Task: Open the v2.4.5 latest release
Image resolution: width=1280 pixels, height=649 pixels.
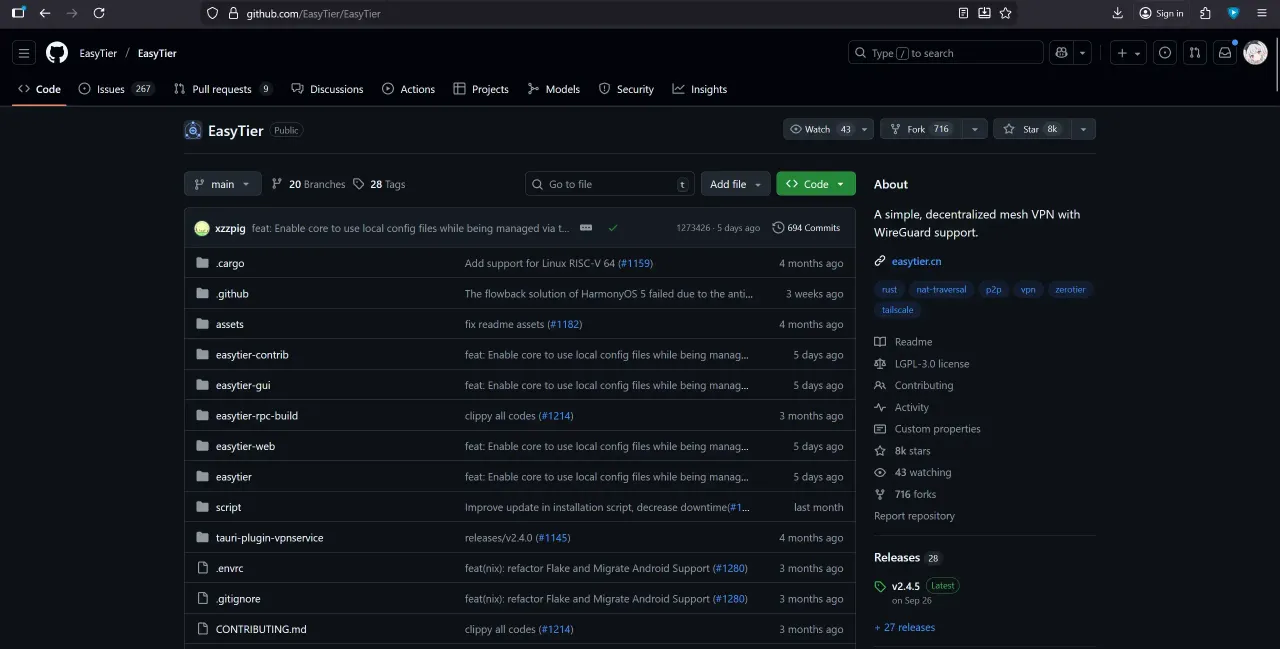Action: tap(905, 586)
